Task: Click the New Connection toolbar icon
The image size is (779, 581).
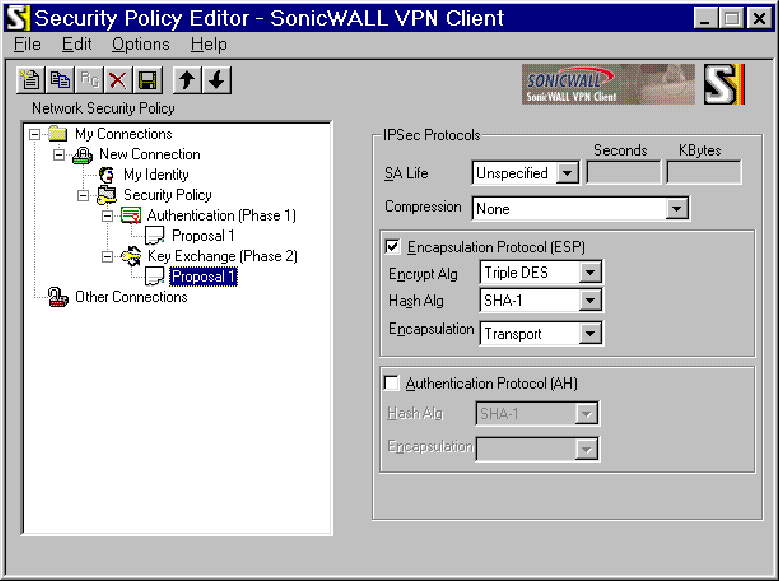Action: tap(30, 80)
